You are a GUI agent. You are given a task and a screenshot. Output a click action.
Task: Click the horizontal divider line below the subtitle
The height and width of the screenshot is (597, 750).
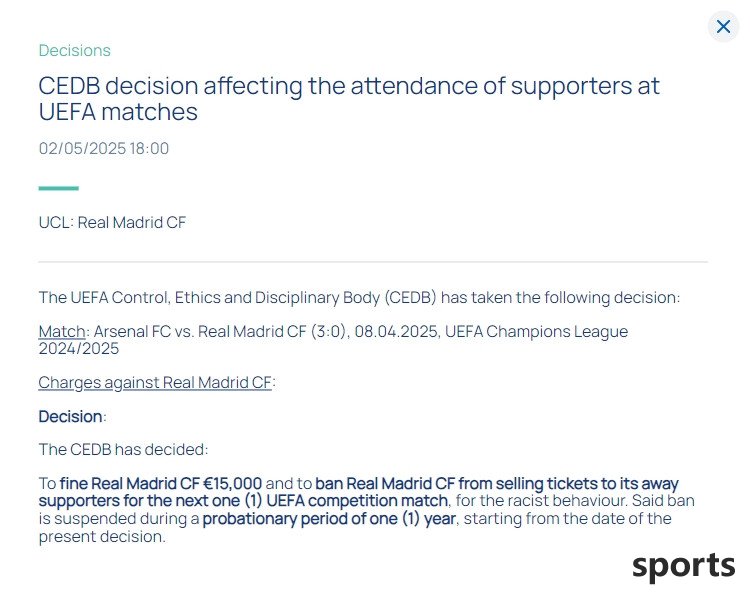click(x=373, y=262)
